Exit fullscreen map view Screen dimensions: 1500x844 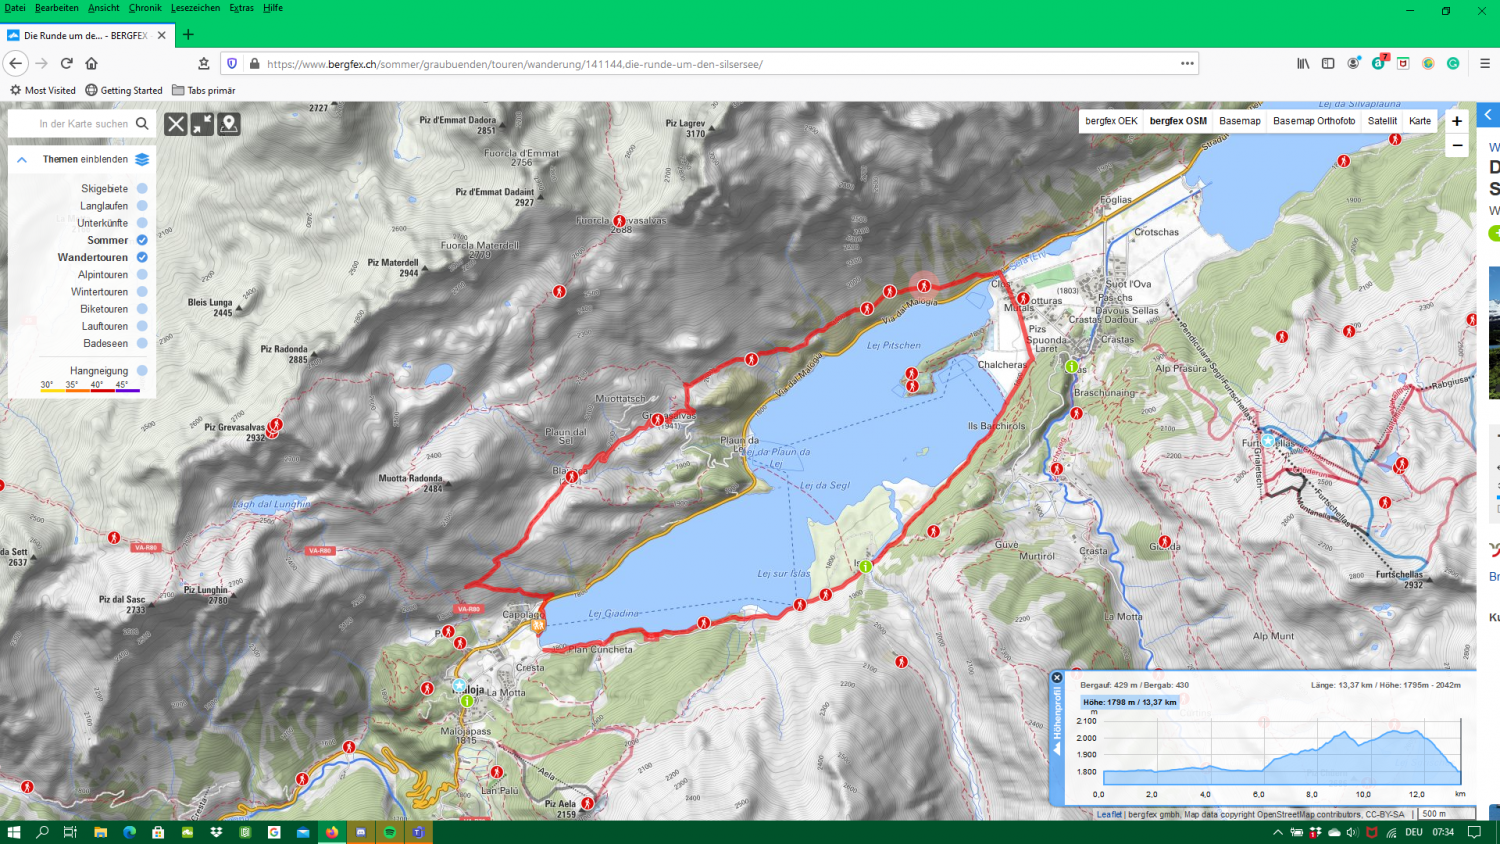click(x=202, y=124)
